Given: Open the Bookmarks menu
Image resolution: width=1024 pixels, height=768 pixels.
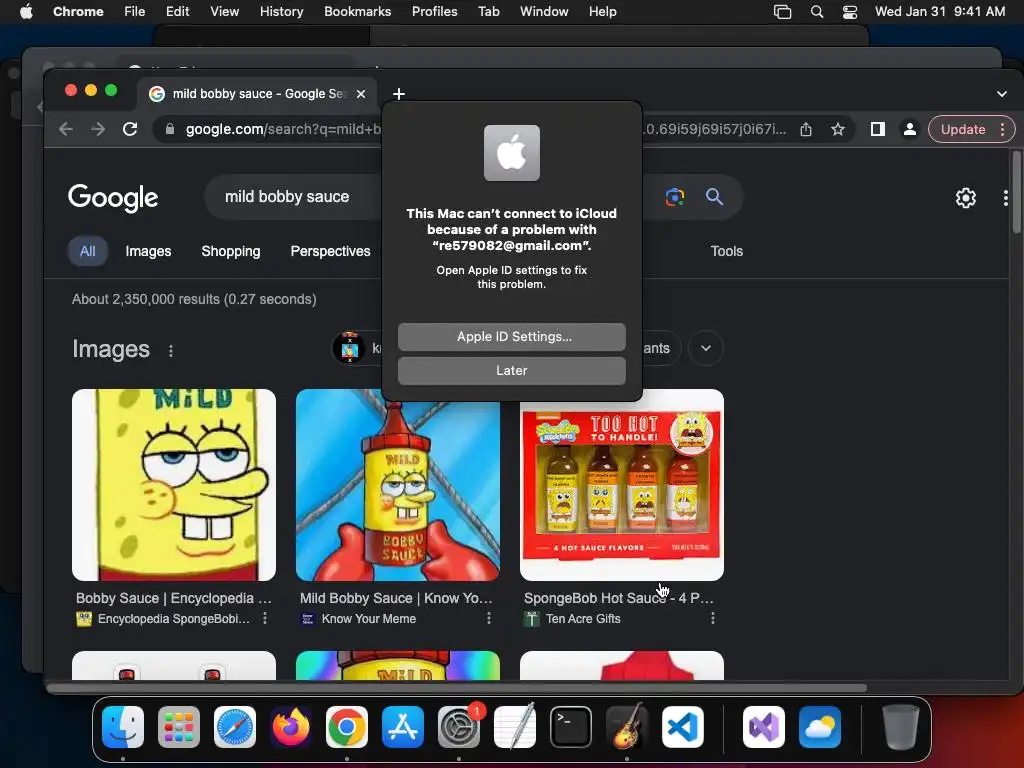Looking at the screenshot, I should tap(358, 12).
